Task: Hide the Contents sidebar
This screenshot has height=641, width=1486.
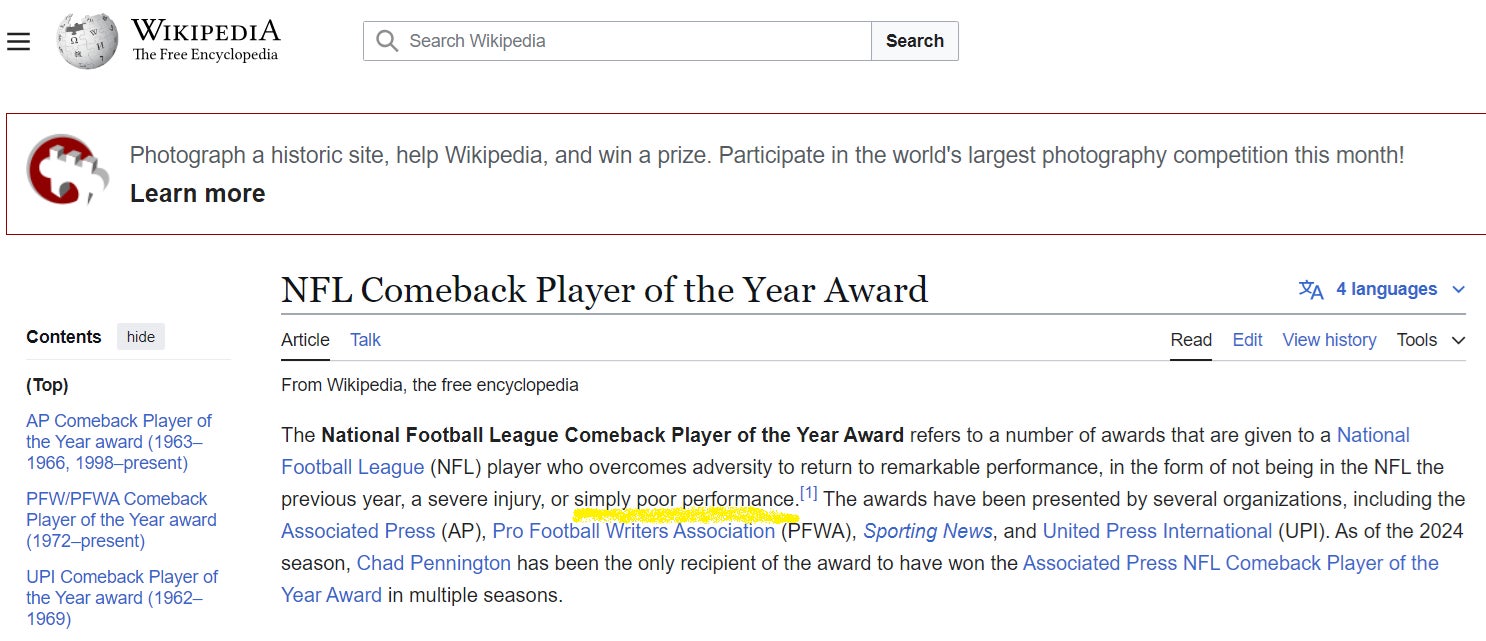Action: (140, 336)
